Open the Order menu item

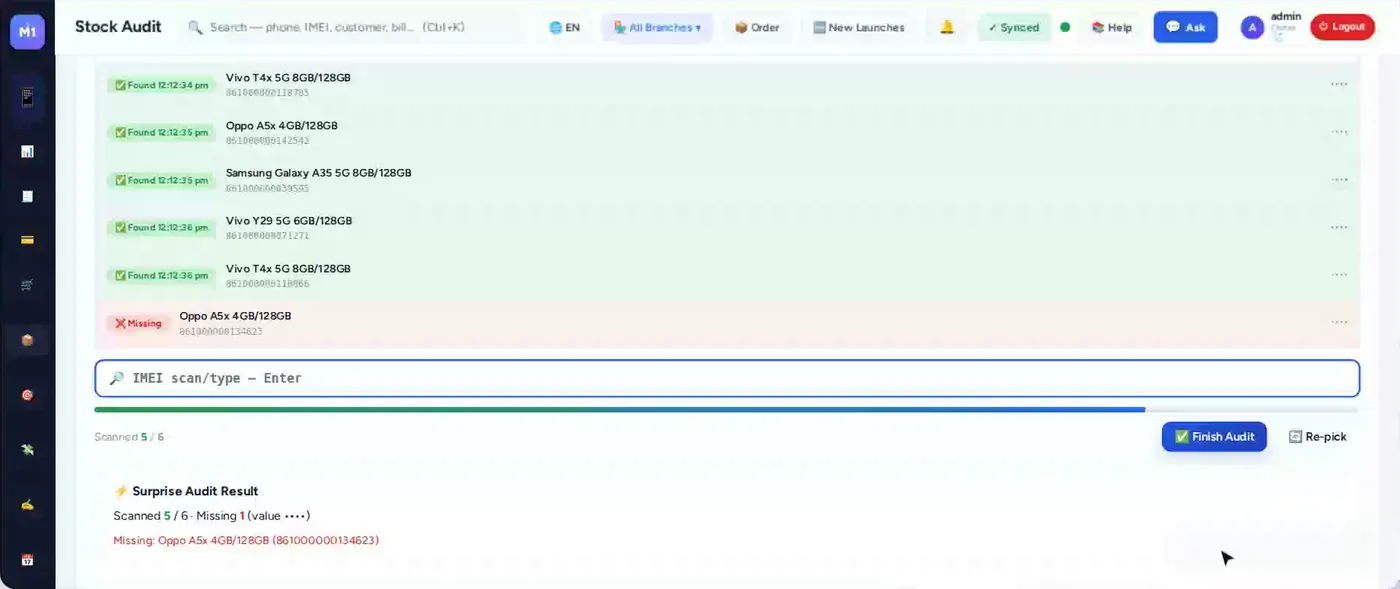point(757,27)
